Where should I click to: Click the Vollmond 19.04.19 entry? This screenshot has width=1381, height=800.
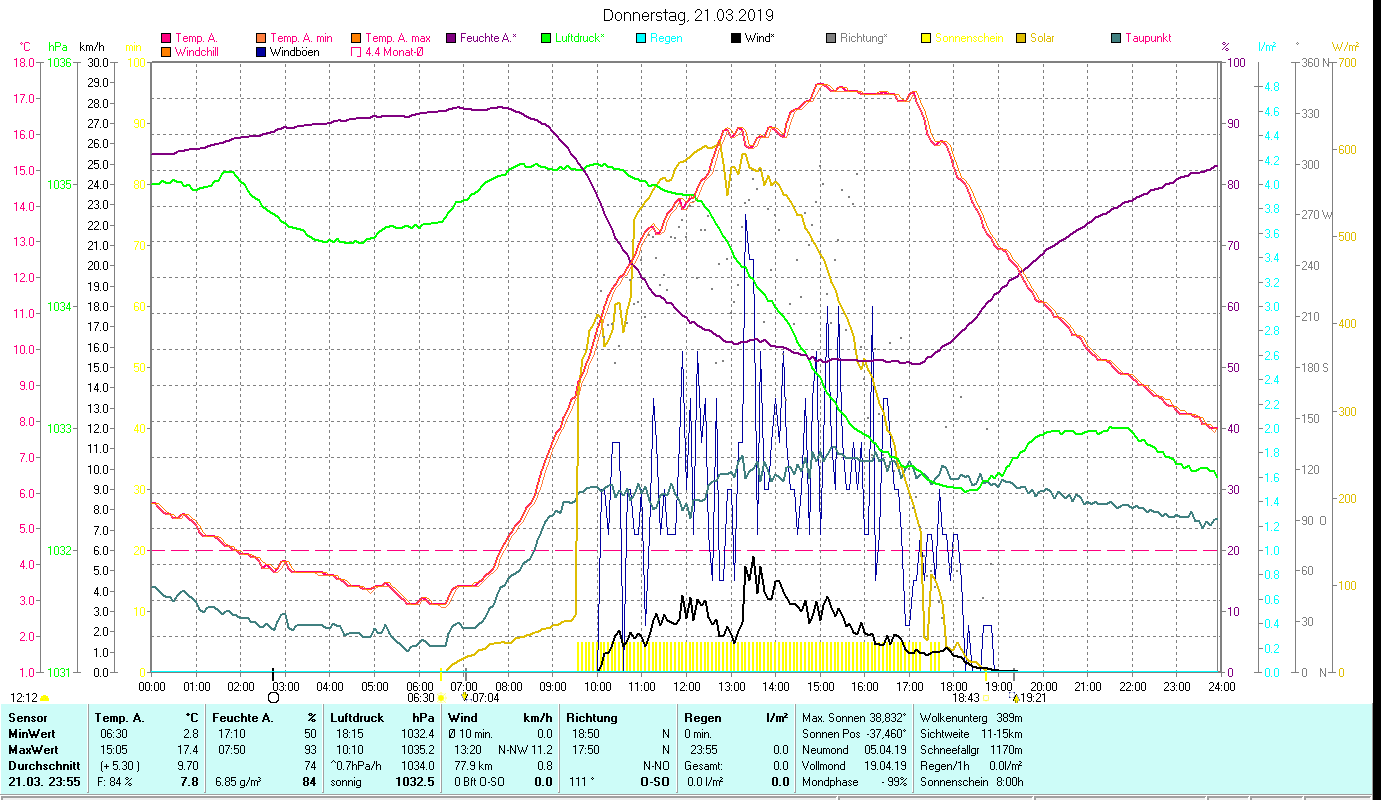tap(855, 765)
